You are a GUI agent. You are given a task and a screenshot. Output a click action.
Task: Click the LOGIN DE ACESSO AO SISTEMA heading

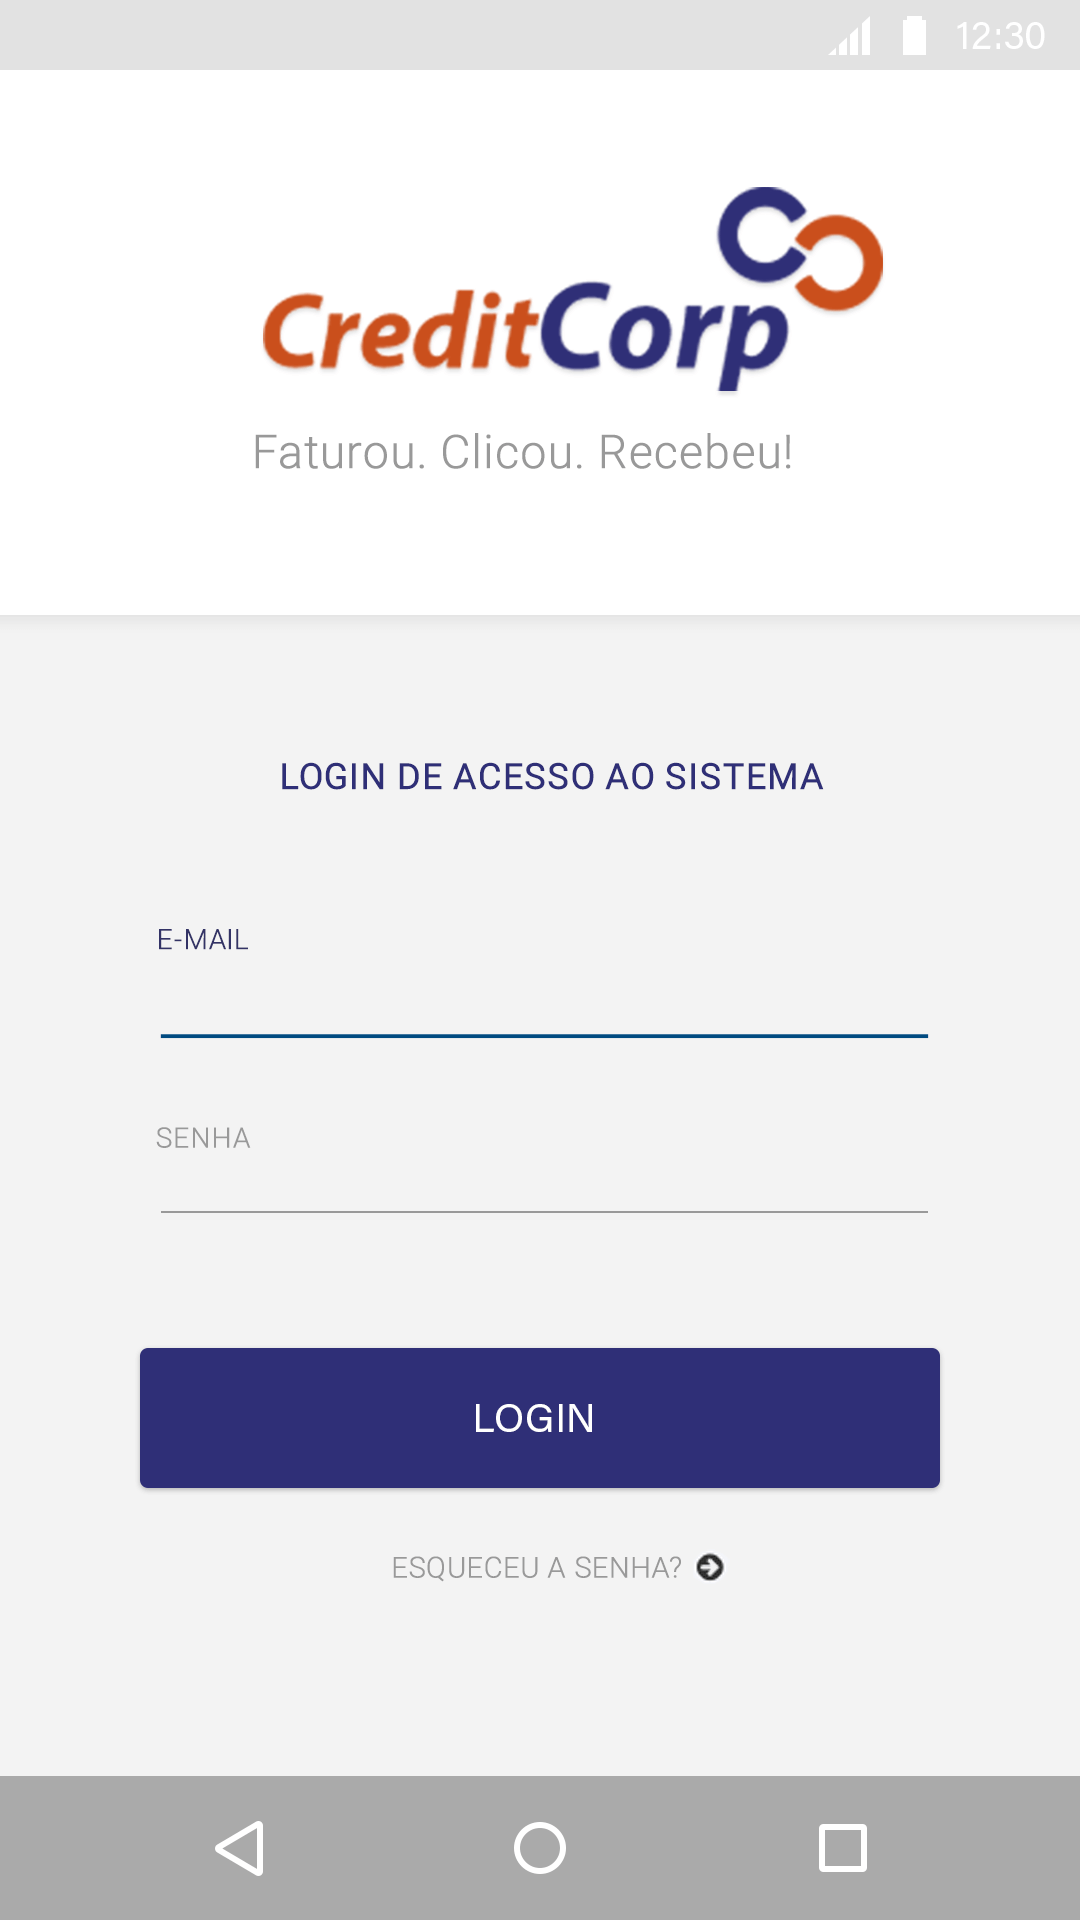pos(551,777)
